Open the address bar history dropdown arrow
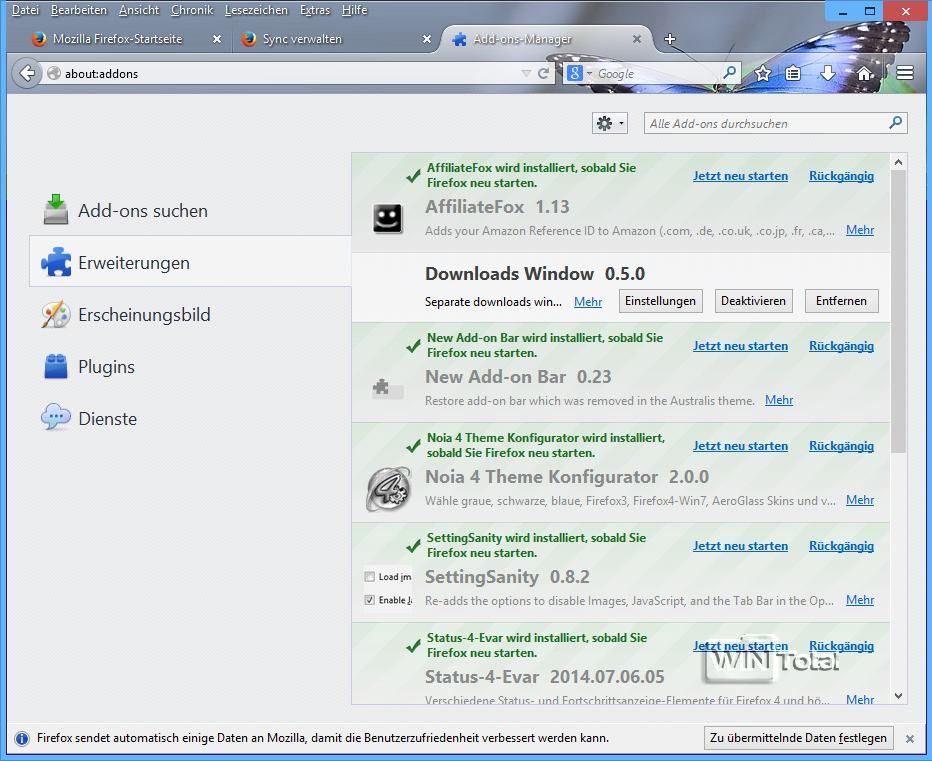932x761 pixels. [x=526, y=73]
